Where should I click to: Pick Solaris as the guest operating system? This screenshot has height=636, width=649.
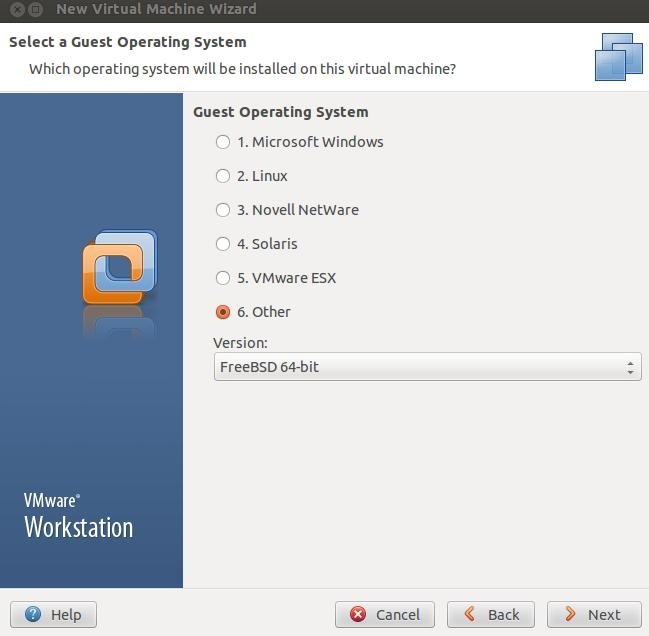[223, 244]
